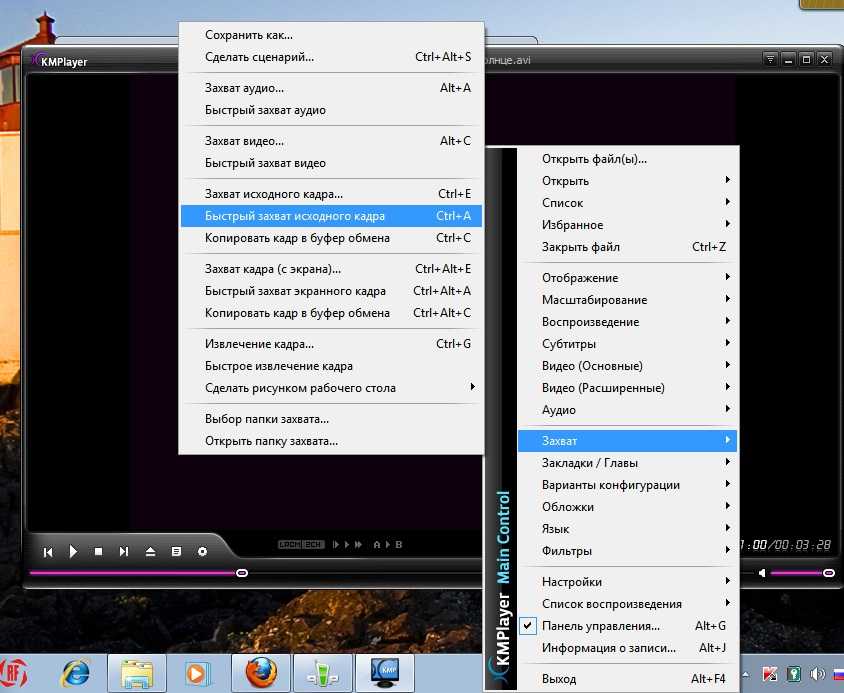This screenshot has width=844, height=693.
Task: Expand the Субтитры submenu
Action: [x=628, y=344]
